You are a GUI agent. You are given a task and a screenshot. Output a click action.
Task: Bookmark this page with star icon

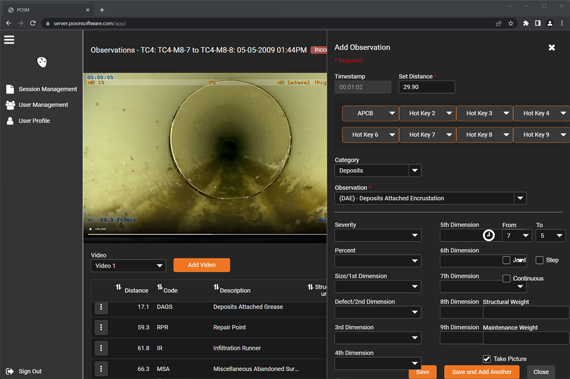click(511, 23)
